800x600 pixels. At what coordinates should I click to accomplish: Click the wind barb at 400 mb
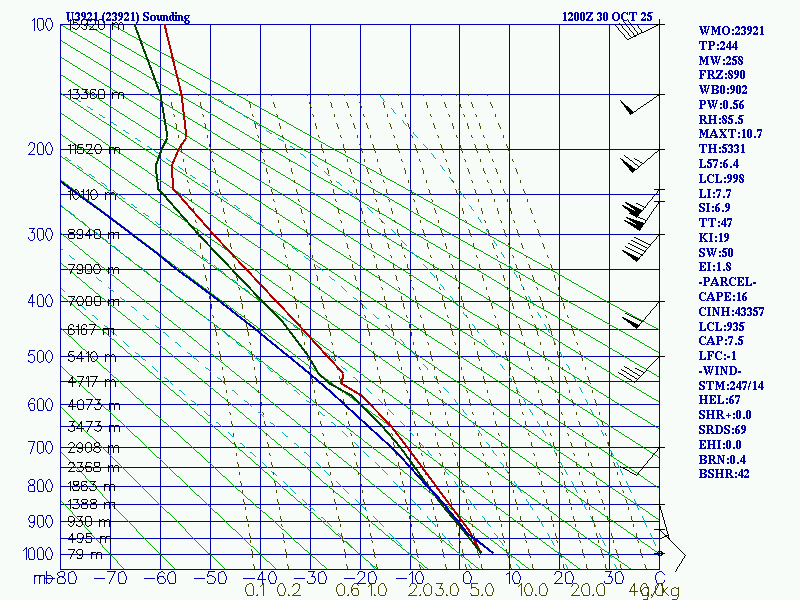pyautogui.click(x=641, y=315)
